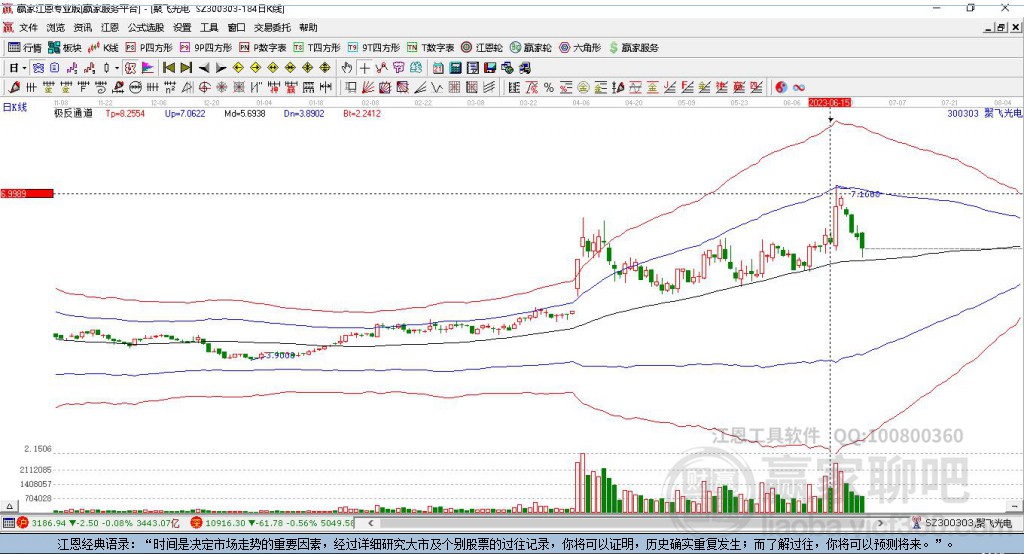This screenshot has height=554, width=1024.
Task: Expand the 日 period dropdown arrow
Action: tap(25, 68)
